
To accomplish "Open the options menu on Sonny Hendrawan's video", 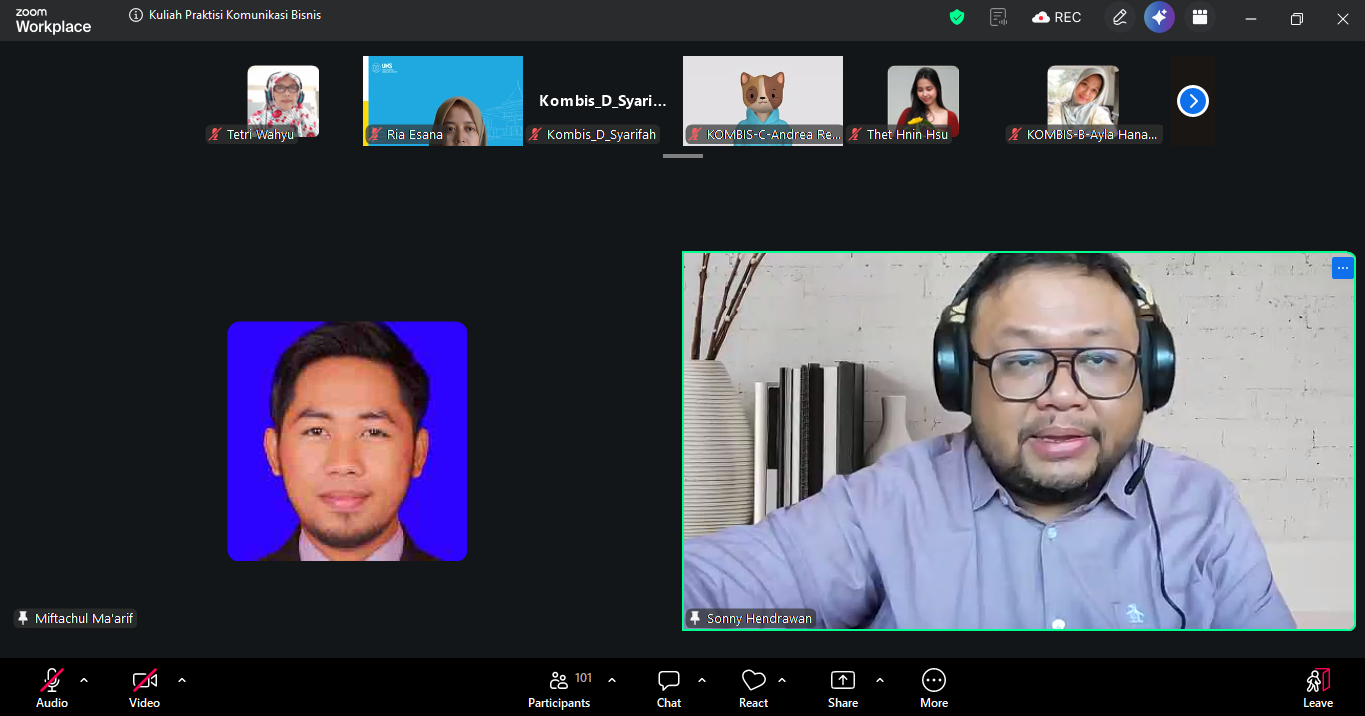I will pyautogui.click(x=1342, y=268).
